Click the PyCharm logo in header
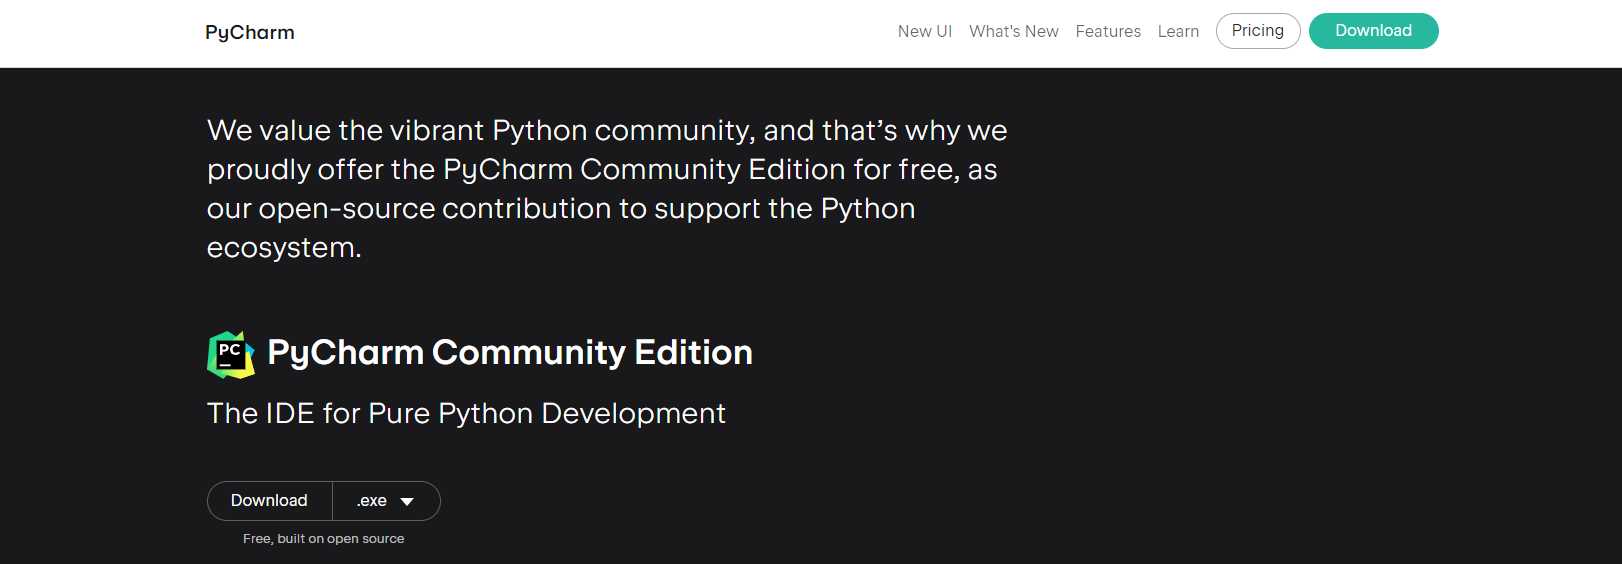1622x564 pixels. tap(250, 33)
